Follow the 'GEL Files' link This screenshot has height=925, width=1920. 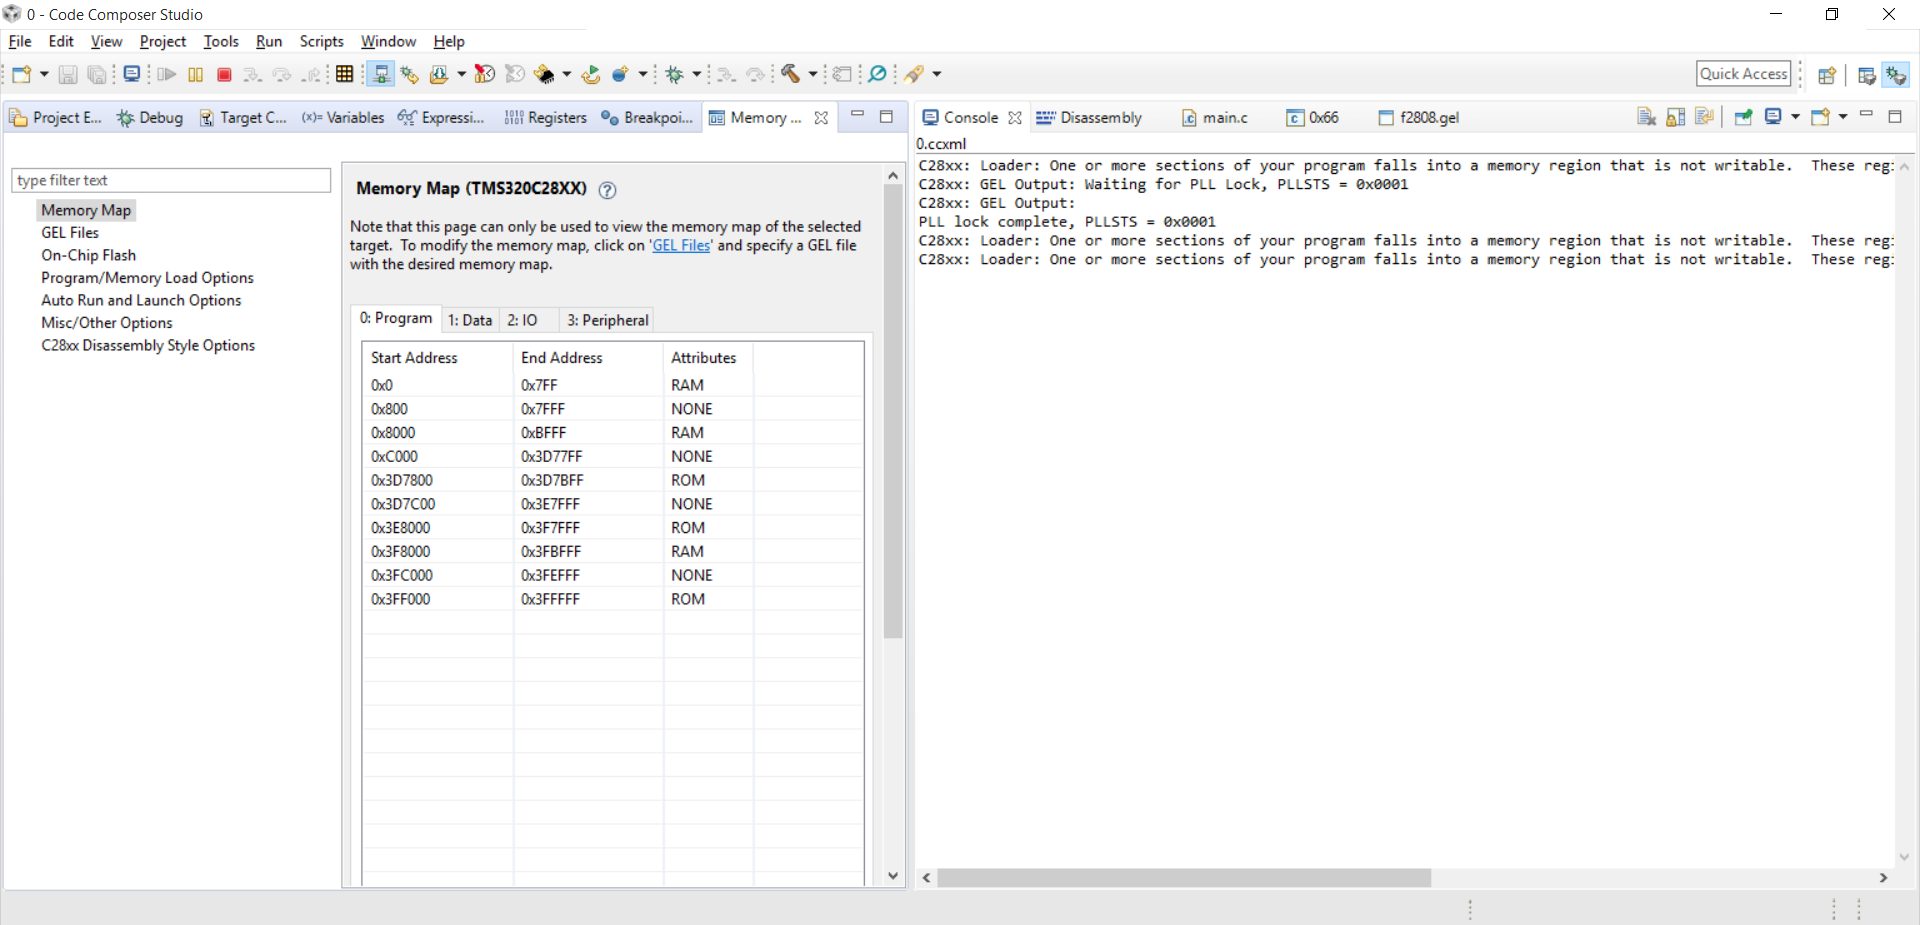click(681, 245)
